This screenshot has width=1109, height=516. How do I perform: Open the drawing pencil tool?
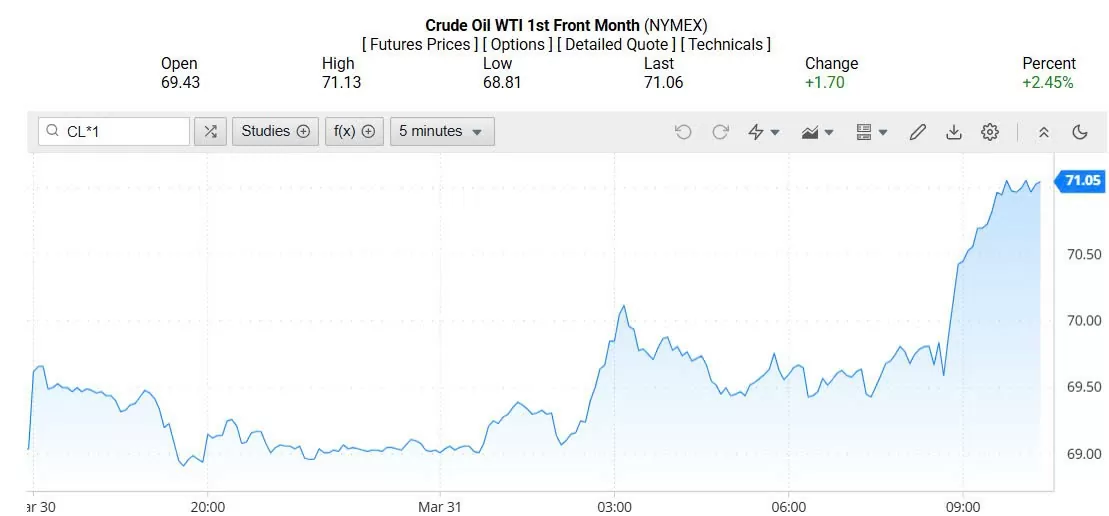tap(917, 132)
